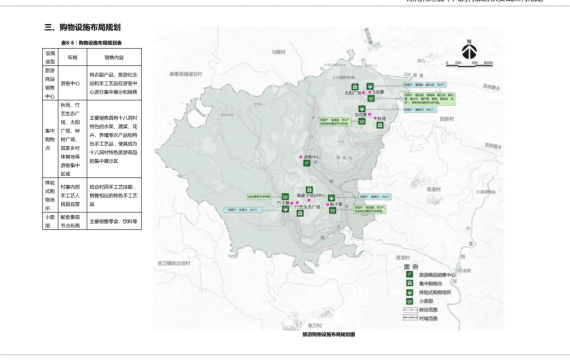This screenshot has width=570, height=360.
Task: Click the green callout right of 梨子寨 kiosk
Action: 369,209
